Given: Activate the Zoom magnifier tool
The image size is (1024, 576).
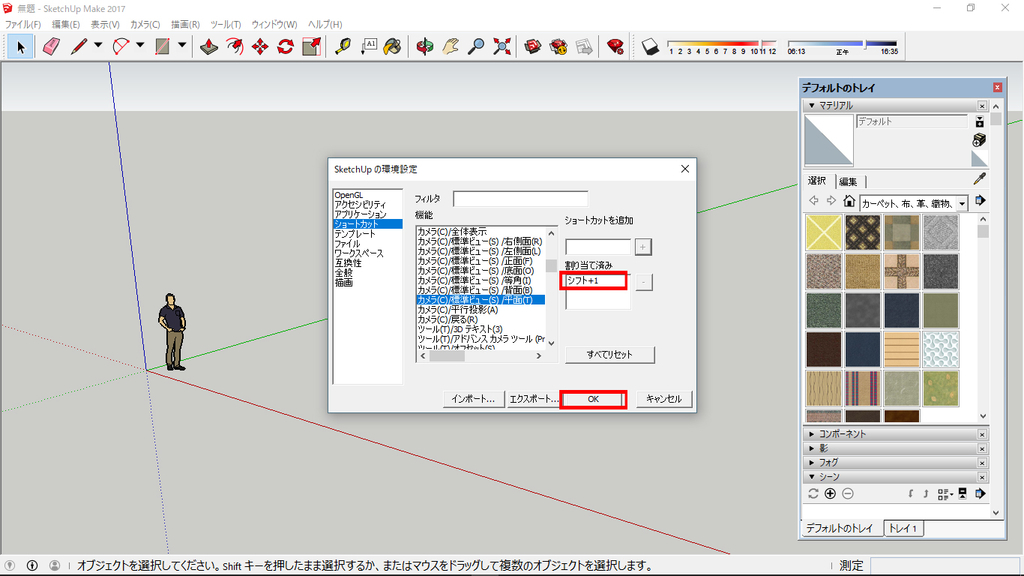Looking at the screenshot, I should (x=477, y=46).
